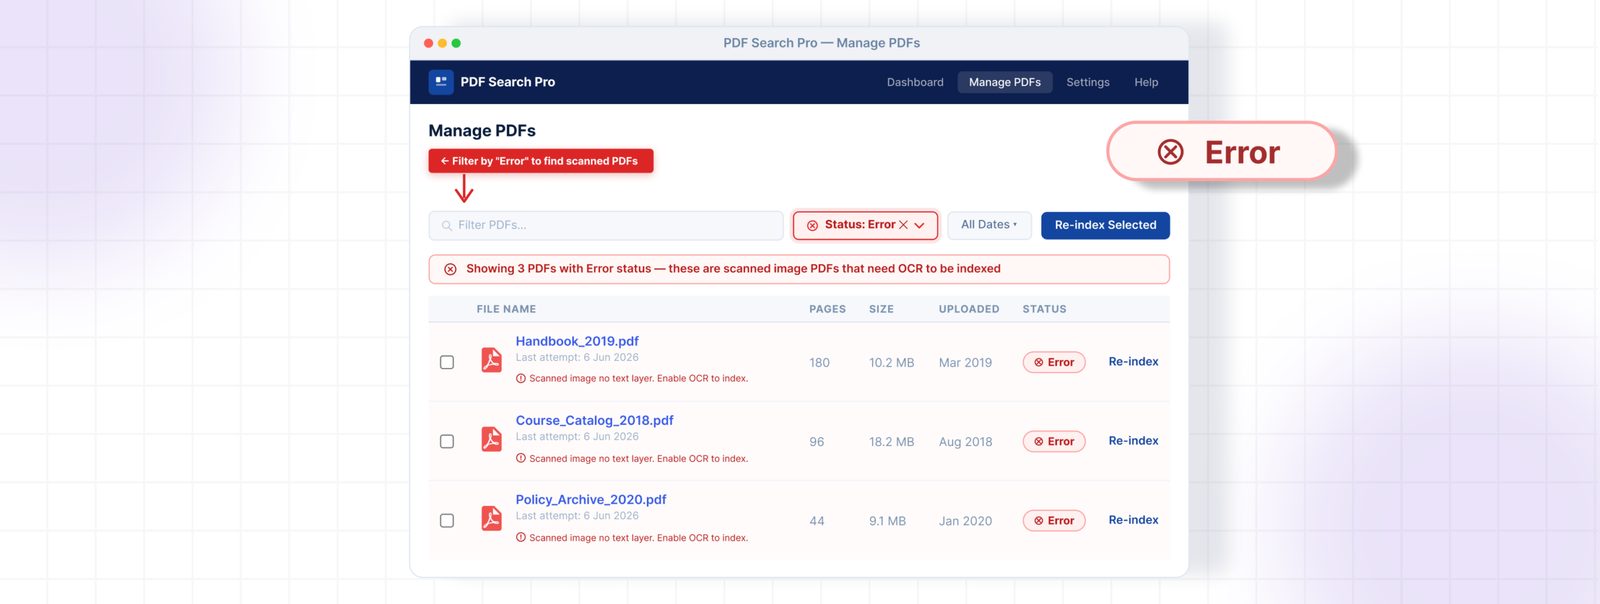Click warning icon under Policy_Archive_2020.pdf
Viewport: 1600px width, 604px height.
(521, 538)
